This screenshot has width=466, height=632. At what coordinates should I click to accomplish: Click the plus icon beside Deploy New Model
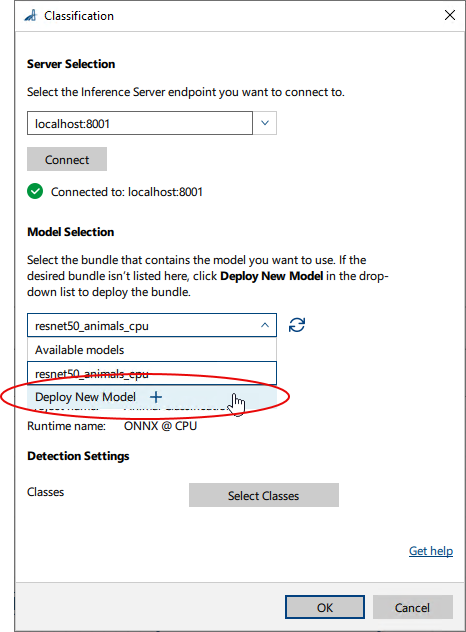click(156, 397)
